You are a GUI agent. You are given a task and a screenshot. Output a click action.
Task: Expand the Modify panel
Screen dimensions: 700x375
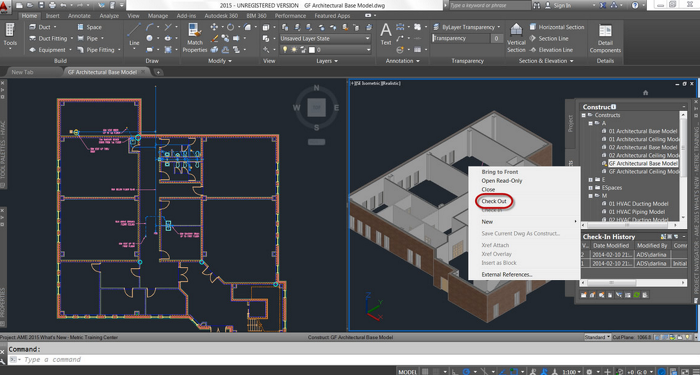point(220,61)
